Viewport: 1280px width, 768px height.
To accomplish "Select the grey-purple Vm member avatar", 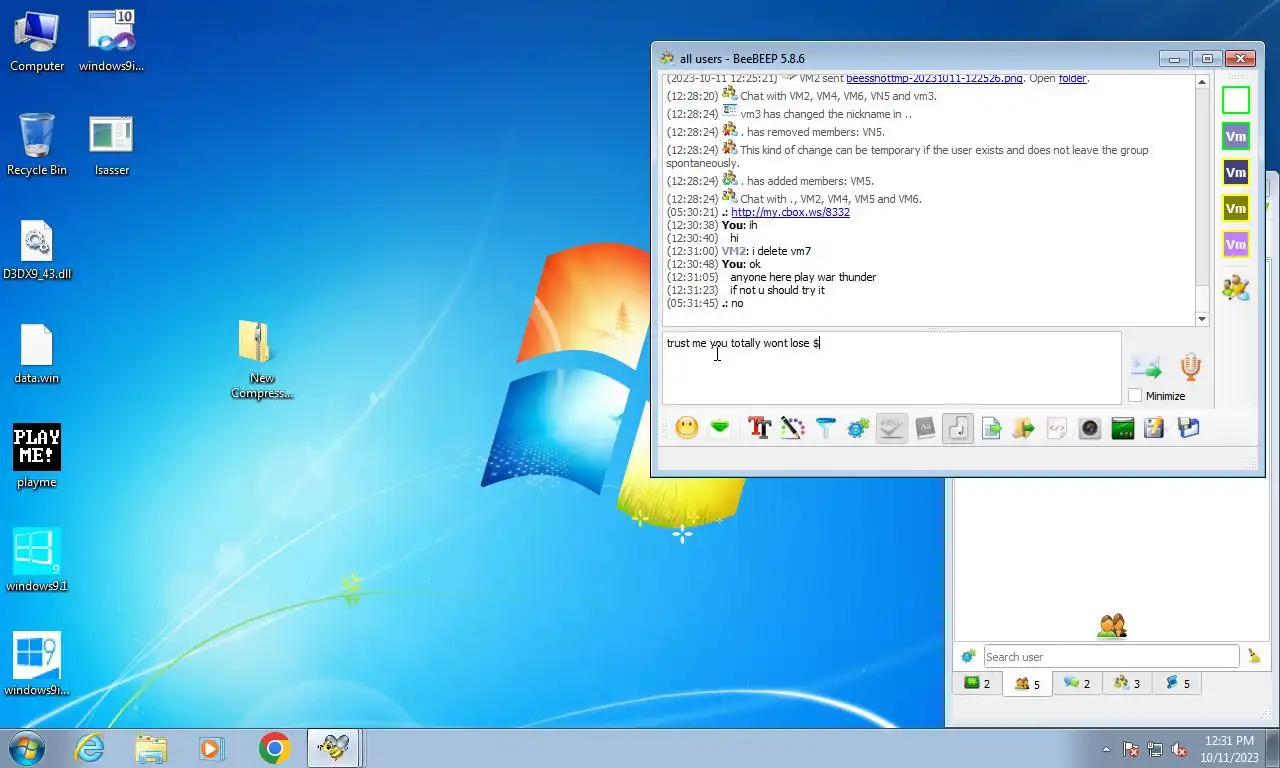I will coord(1236,137).
